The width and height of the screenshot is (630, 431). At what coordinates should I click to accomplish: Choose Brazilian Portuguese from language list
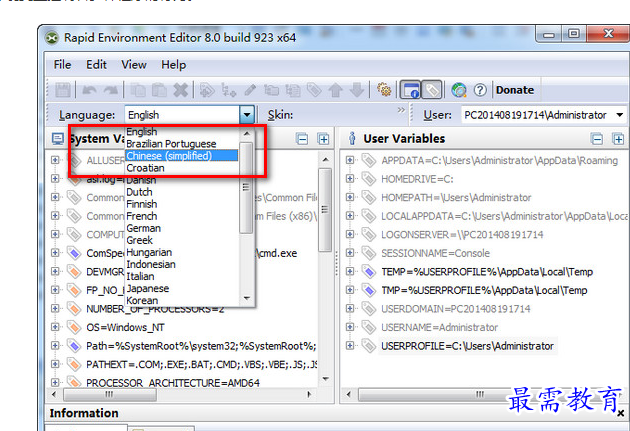[182, 144]
